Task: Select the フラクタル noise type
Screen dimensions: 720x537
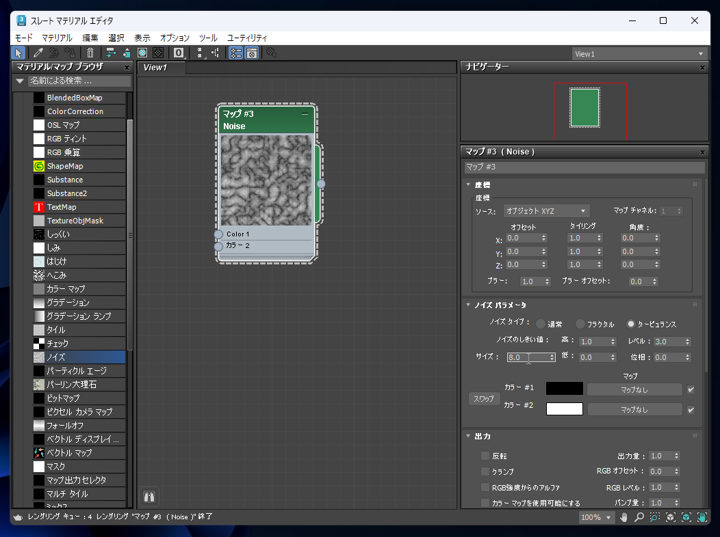Action: click(580, 324)
